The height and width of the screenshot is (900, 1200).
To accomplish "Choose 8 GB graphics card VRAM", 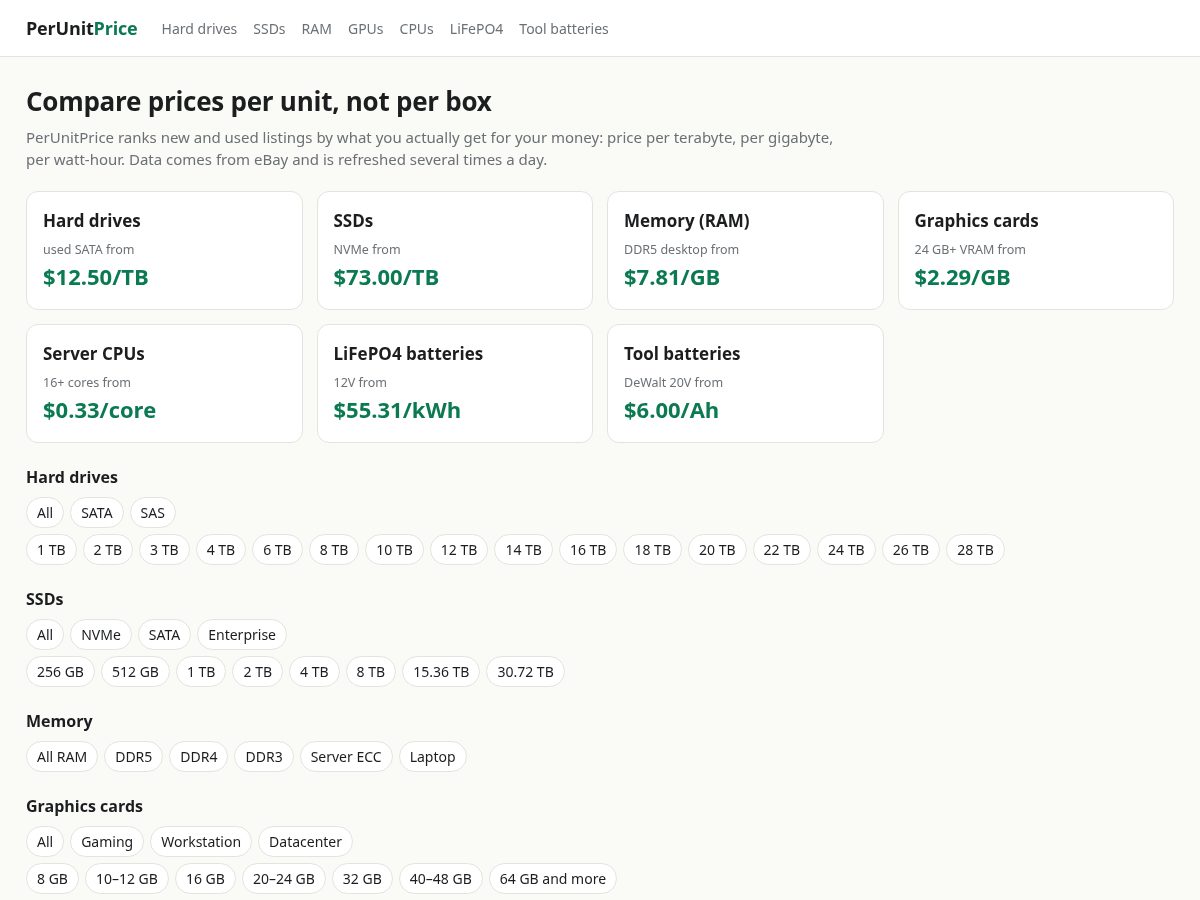I will point(52,879).
